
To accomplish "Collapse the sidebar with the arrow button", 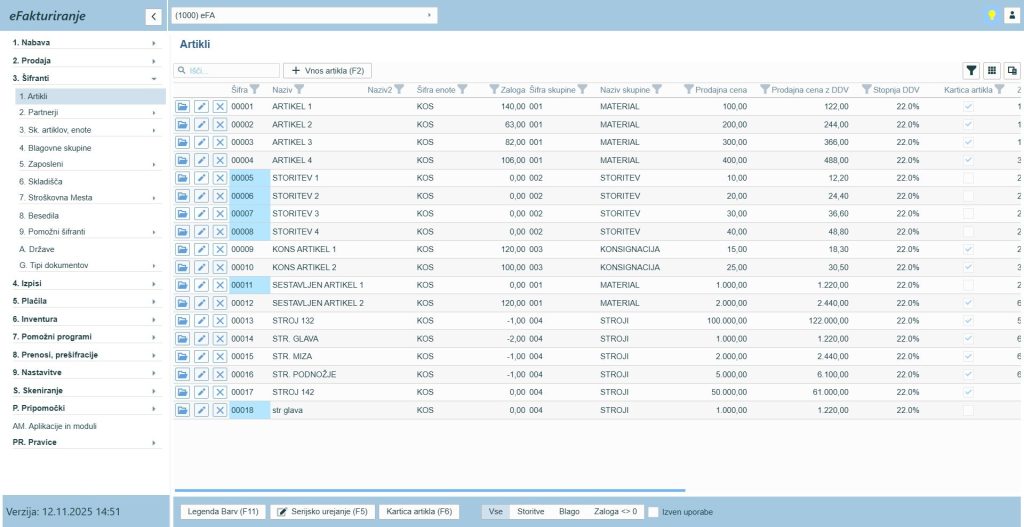I will 153,16.
